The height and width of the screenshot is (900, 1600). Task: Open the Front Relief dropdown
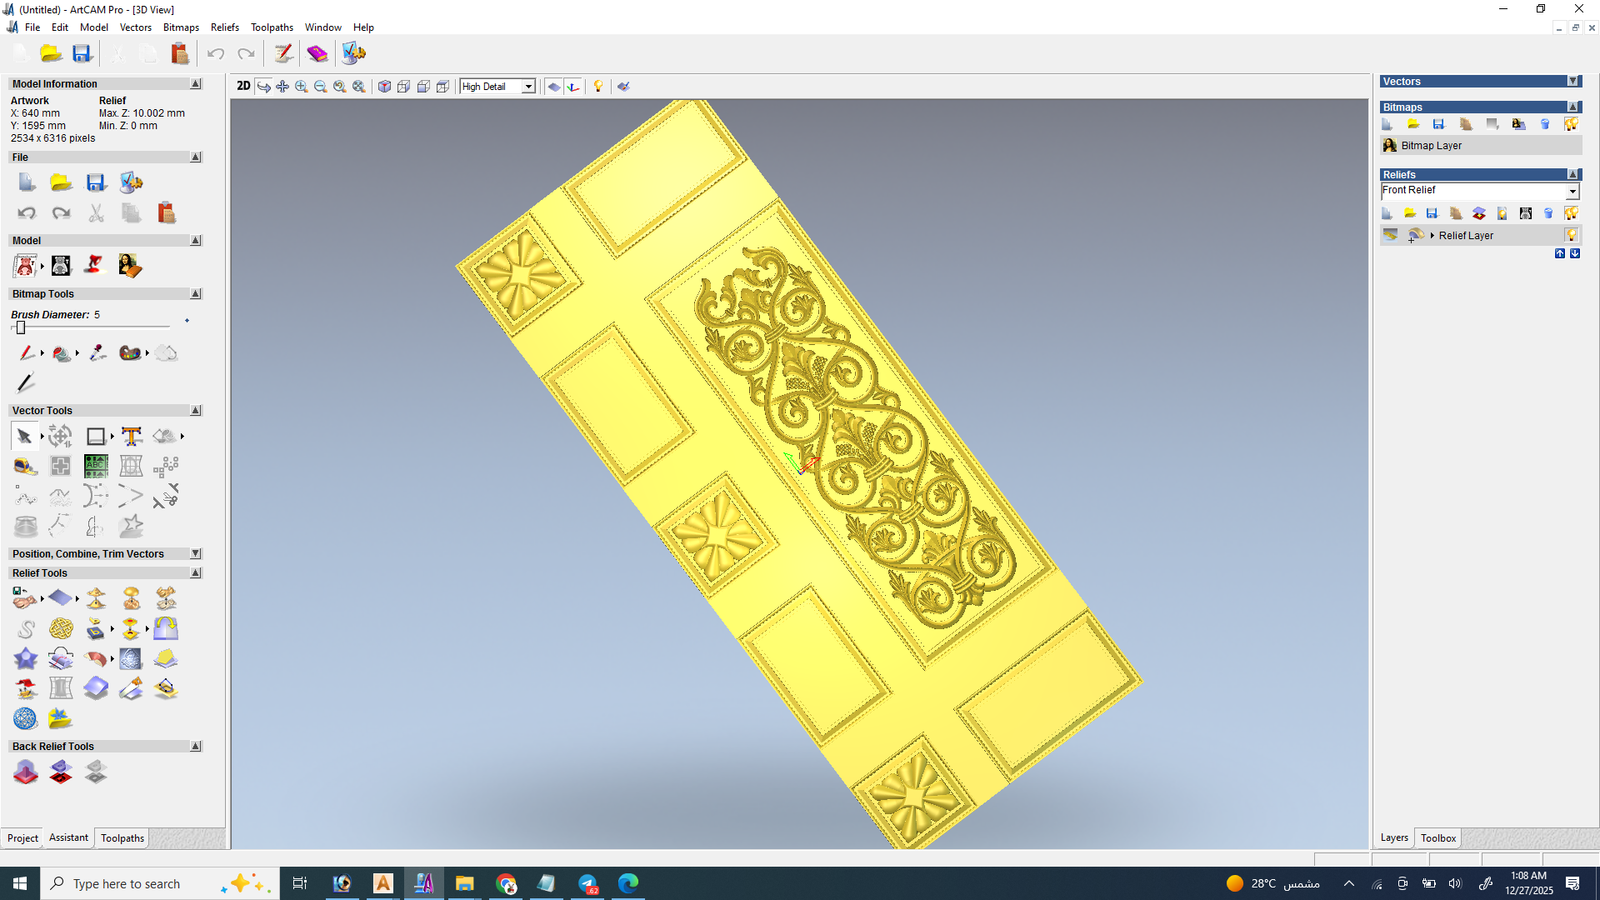coord(1572,191)
